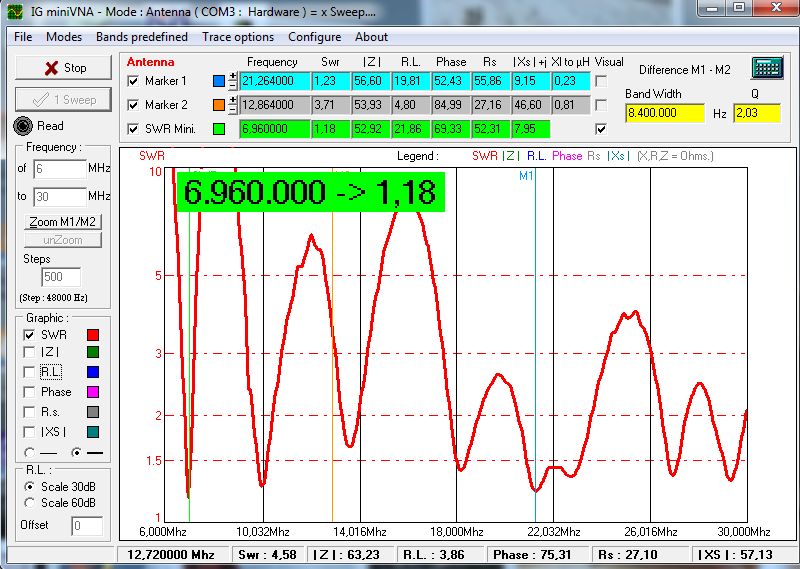Click the Read indicator icon

[24, 126]
